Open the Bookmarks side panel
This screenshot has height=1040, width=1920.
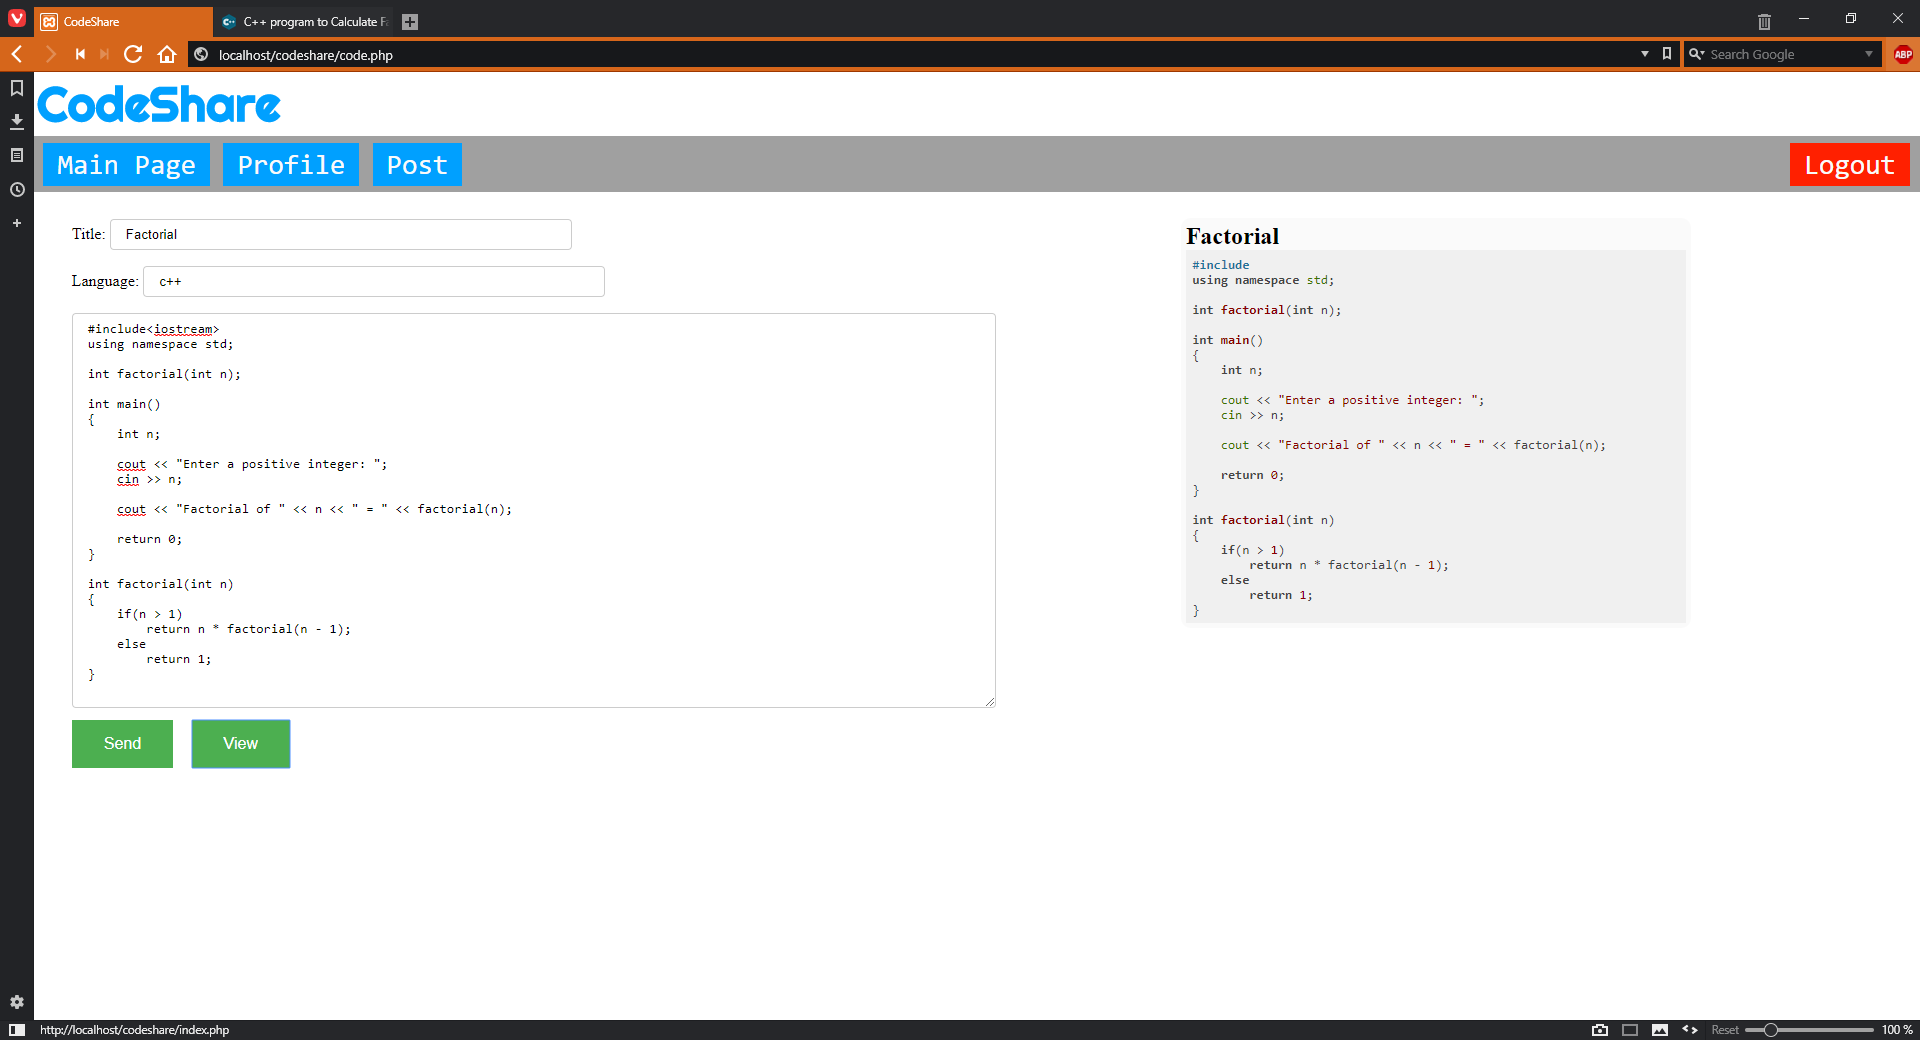click(17, 88)
